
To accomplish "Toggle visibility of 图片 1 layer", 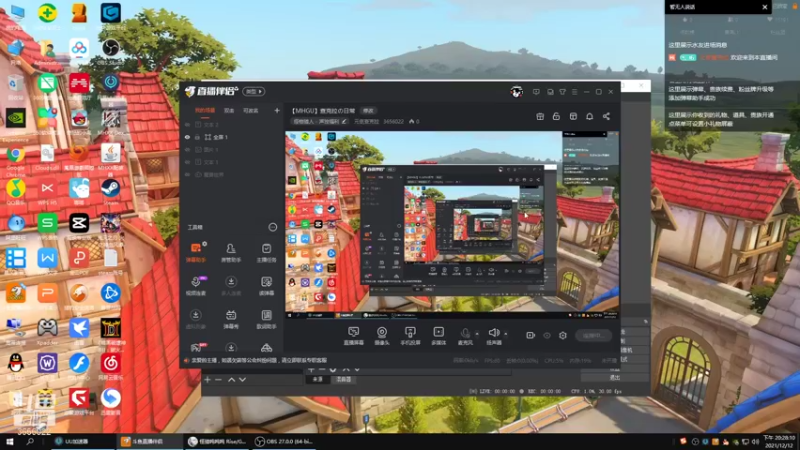I will [187, 149].
